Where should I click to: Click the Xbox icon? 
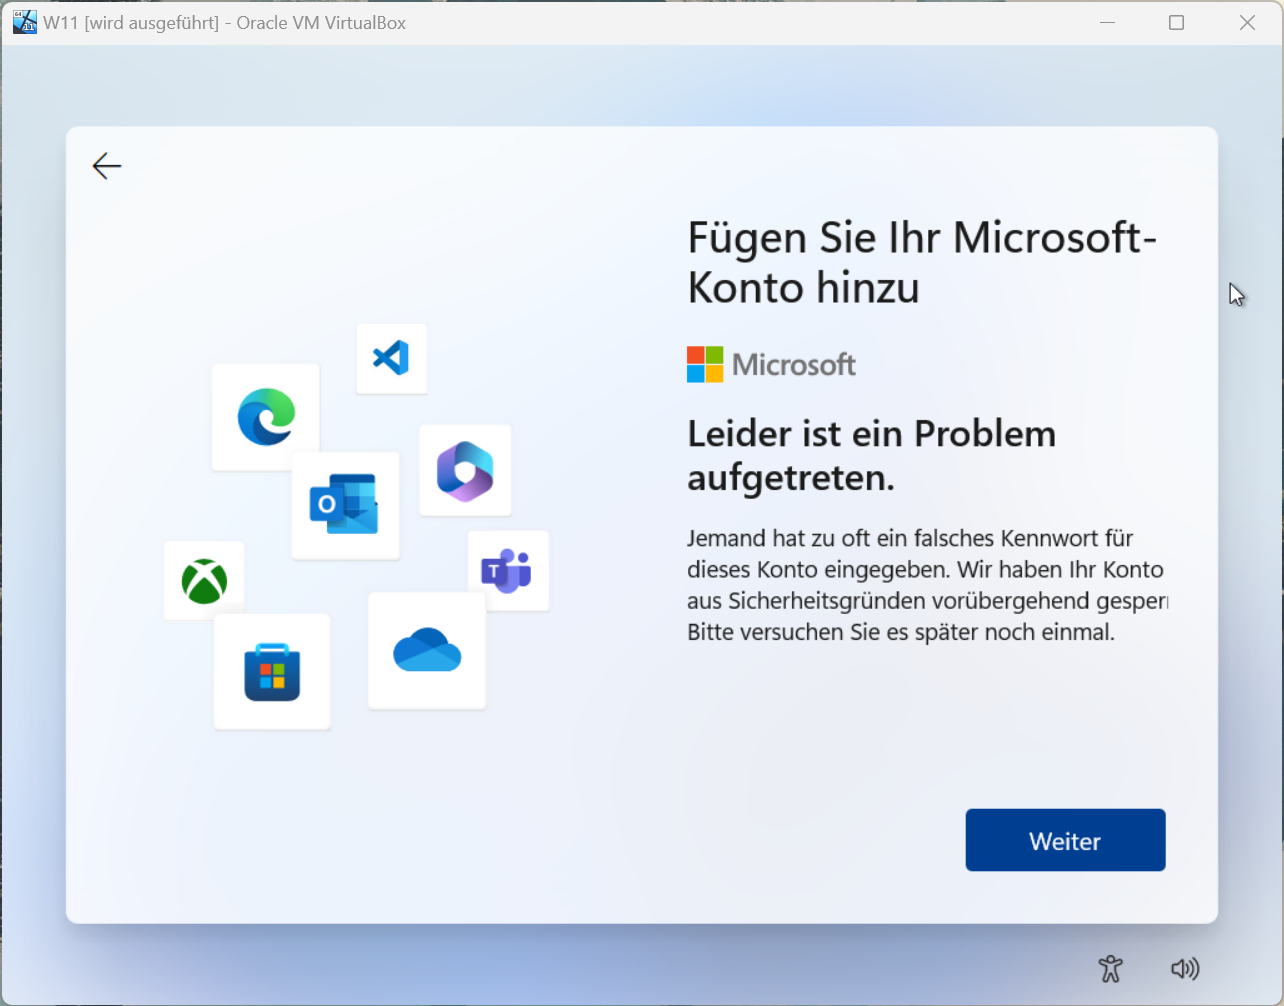point(204,581)
